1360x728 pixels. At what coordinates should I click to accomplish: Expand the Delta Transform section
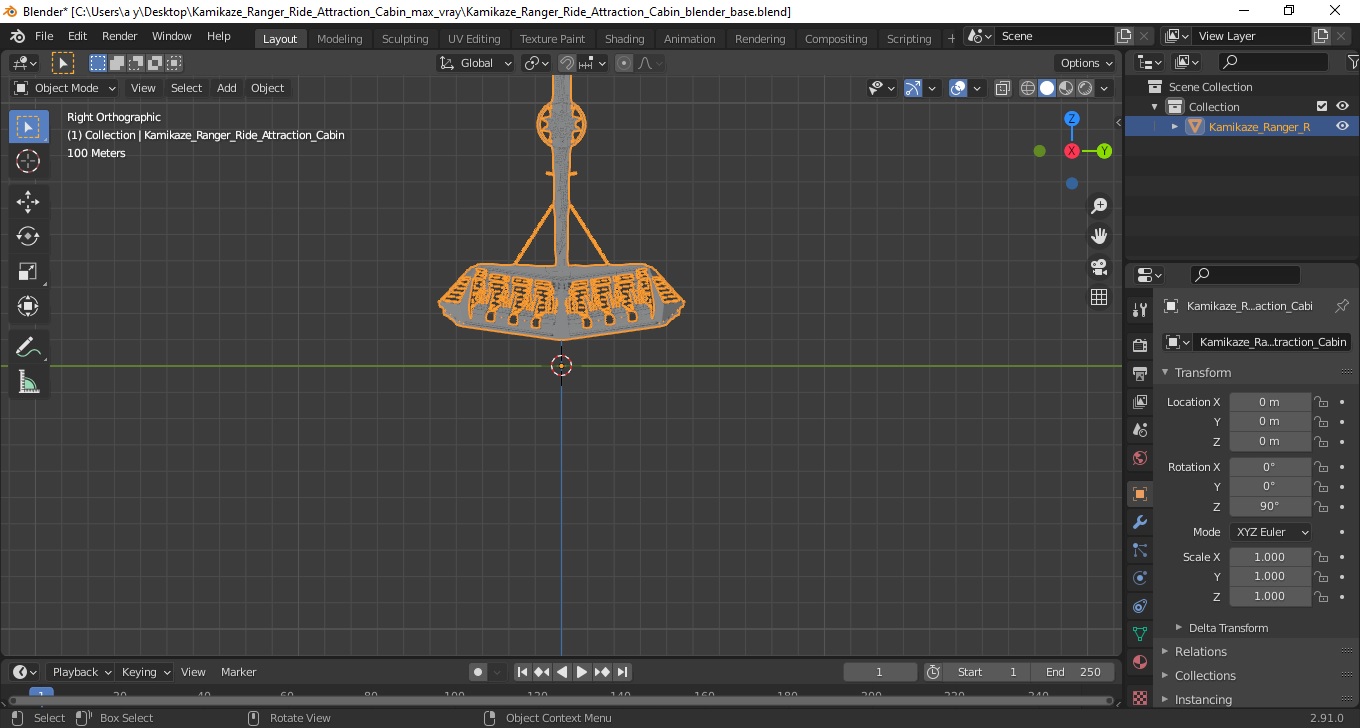pos(1228,628)
